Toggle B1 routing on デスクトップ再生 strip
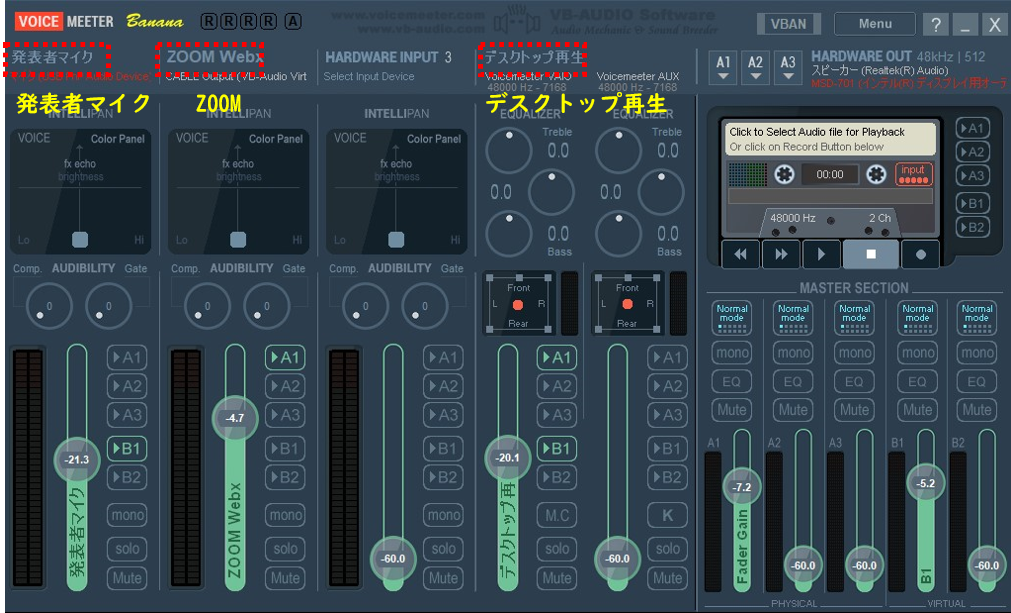The image size is (1011, 613). (x=556, y=449)
